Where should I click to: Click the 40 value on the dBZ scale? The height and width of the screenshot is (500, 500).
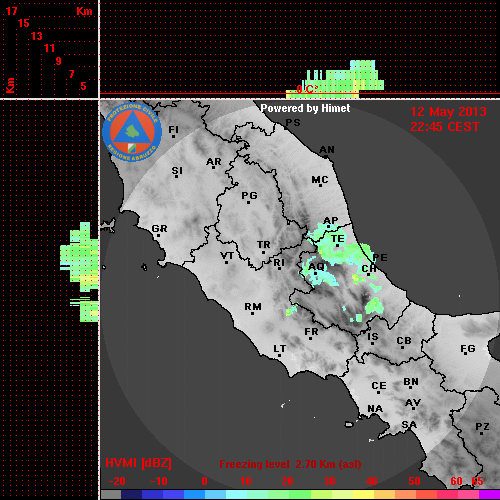371,481
